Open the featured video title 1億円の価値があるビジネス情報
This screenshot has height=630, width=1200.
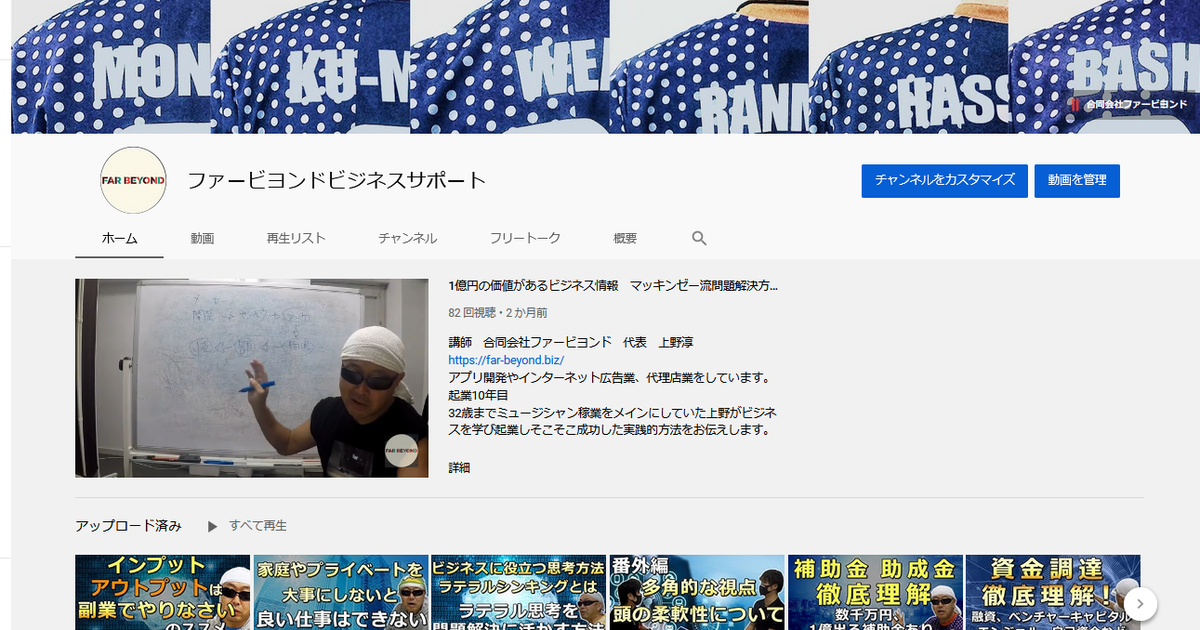click(x=613, y=287)
